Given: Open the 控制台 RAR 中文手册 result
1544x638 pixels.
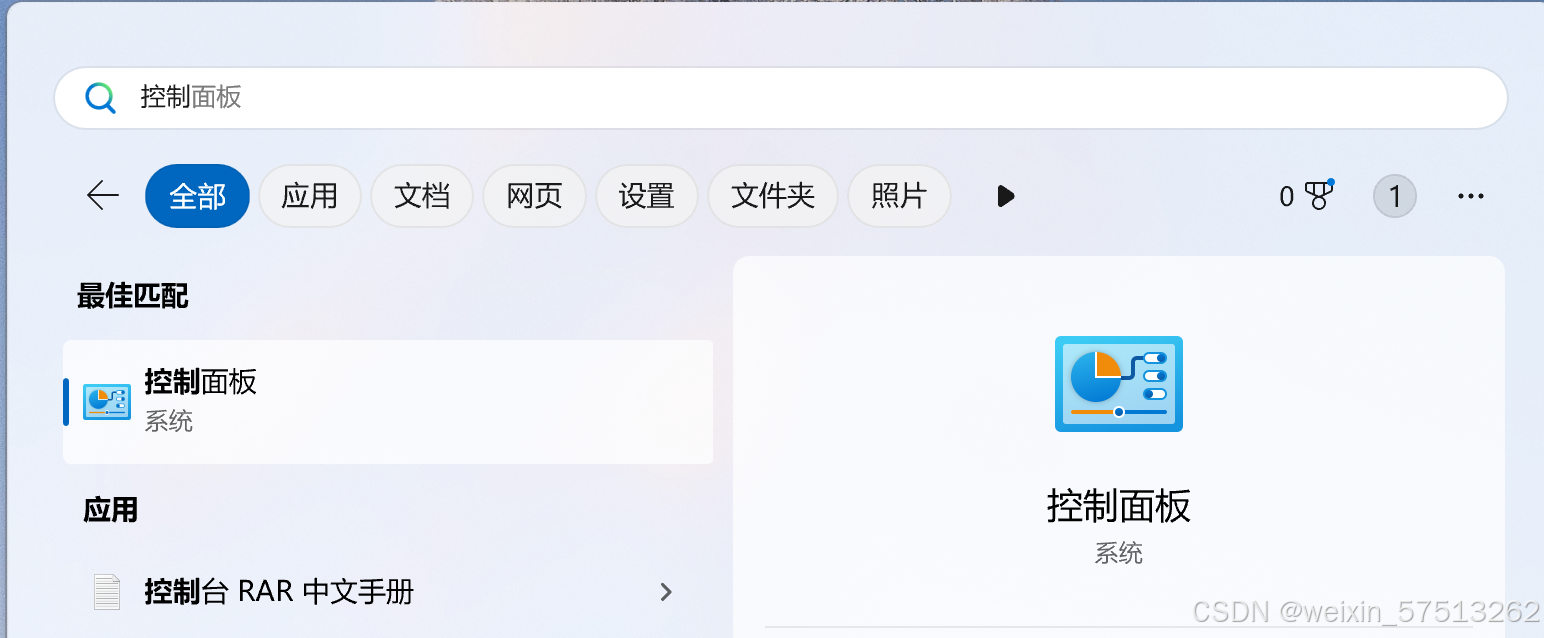Looking at the screenshot, I should pos(388,592).
